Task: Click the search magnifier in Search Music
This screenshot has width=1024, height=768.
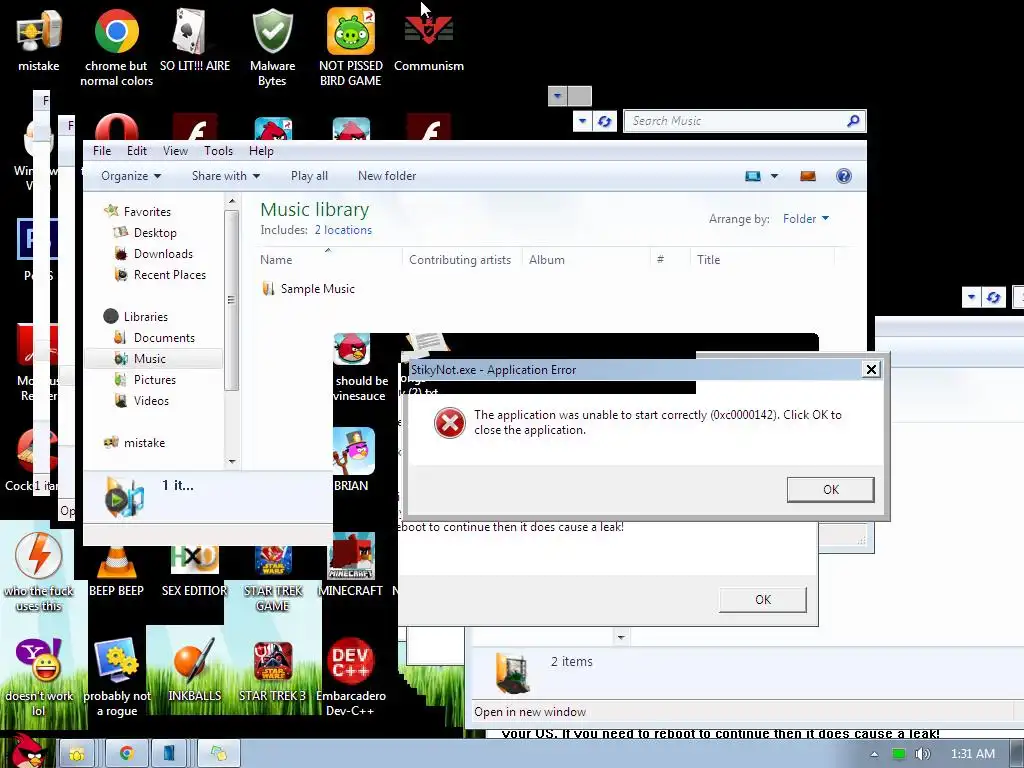Action: tap(853, 121)
